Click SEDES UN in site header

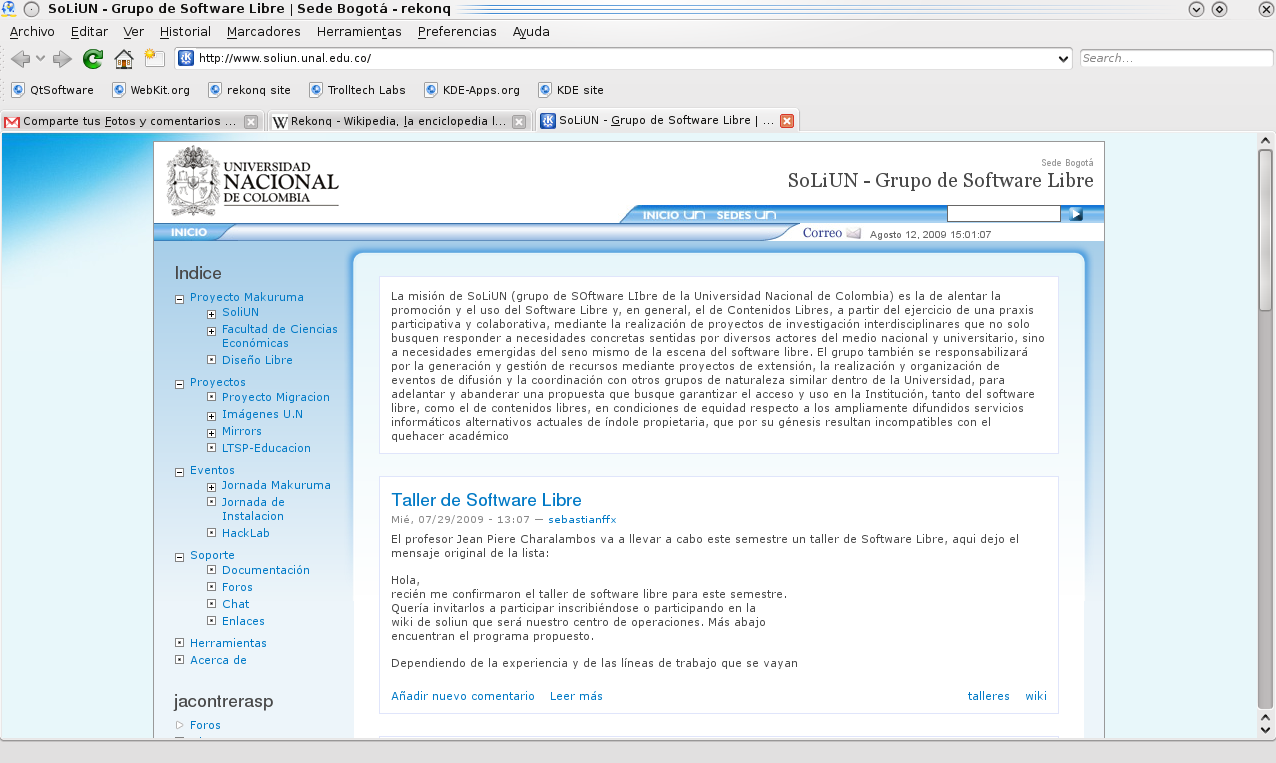746,215
